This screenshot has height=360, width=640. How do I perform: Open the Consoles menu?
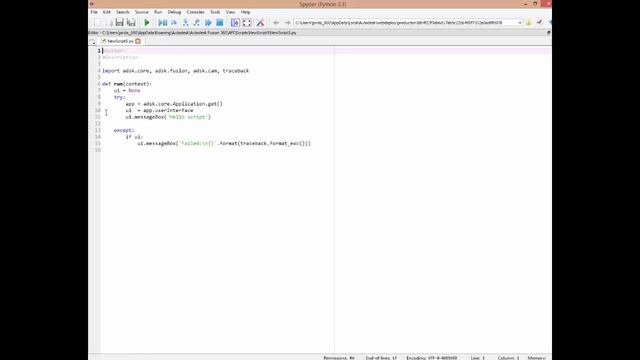tap(196, 12)
